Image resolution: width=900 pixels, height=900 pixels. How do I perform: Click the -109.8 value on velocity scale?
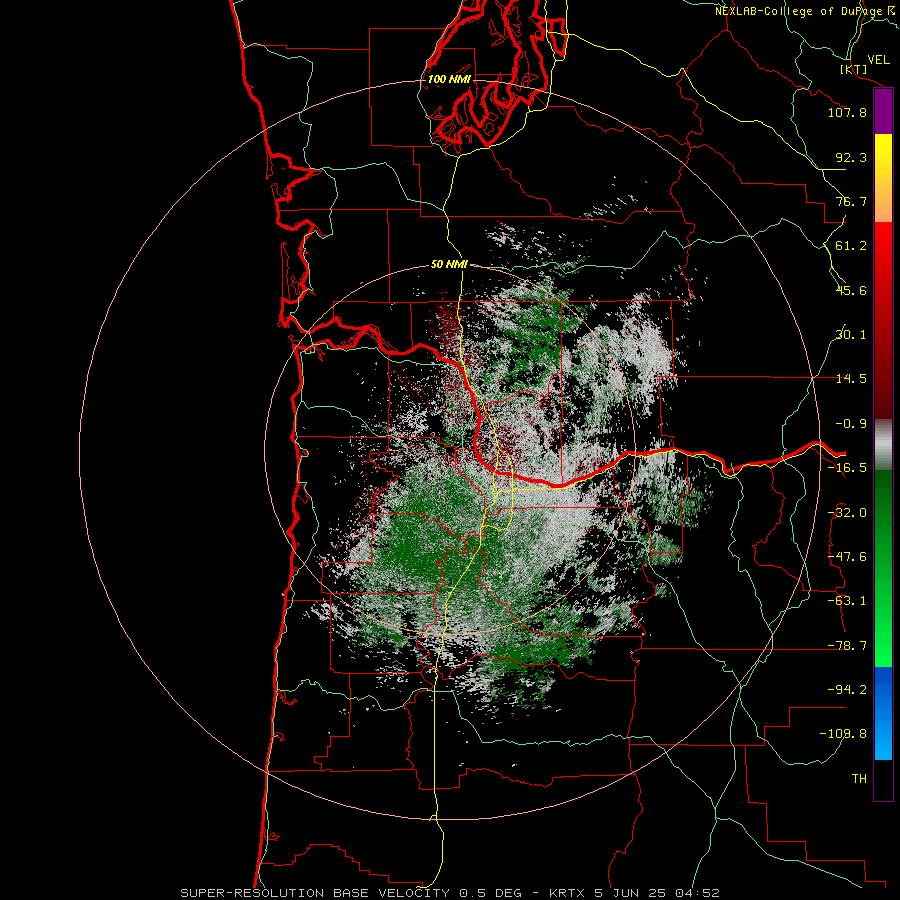click(x=844, y=734)
